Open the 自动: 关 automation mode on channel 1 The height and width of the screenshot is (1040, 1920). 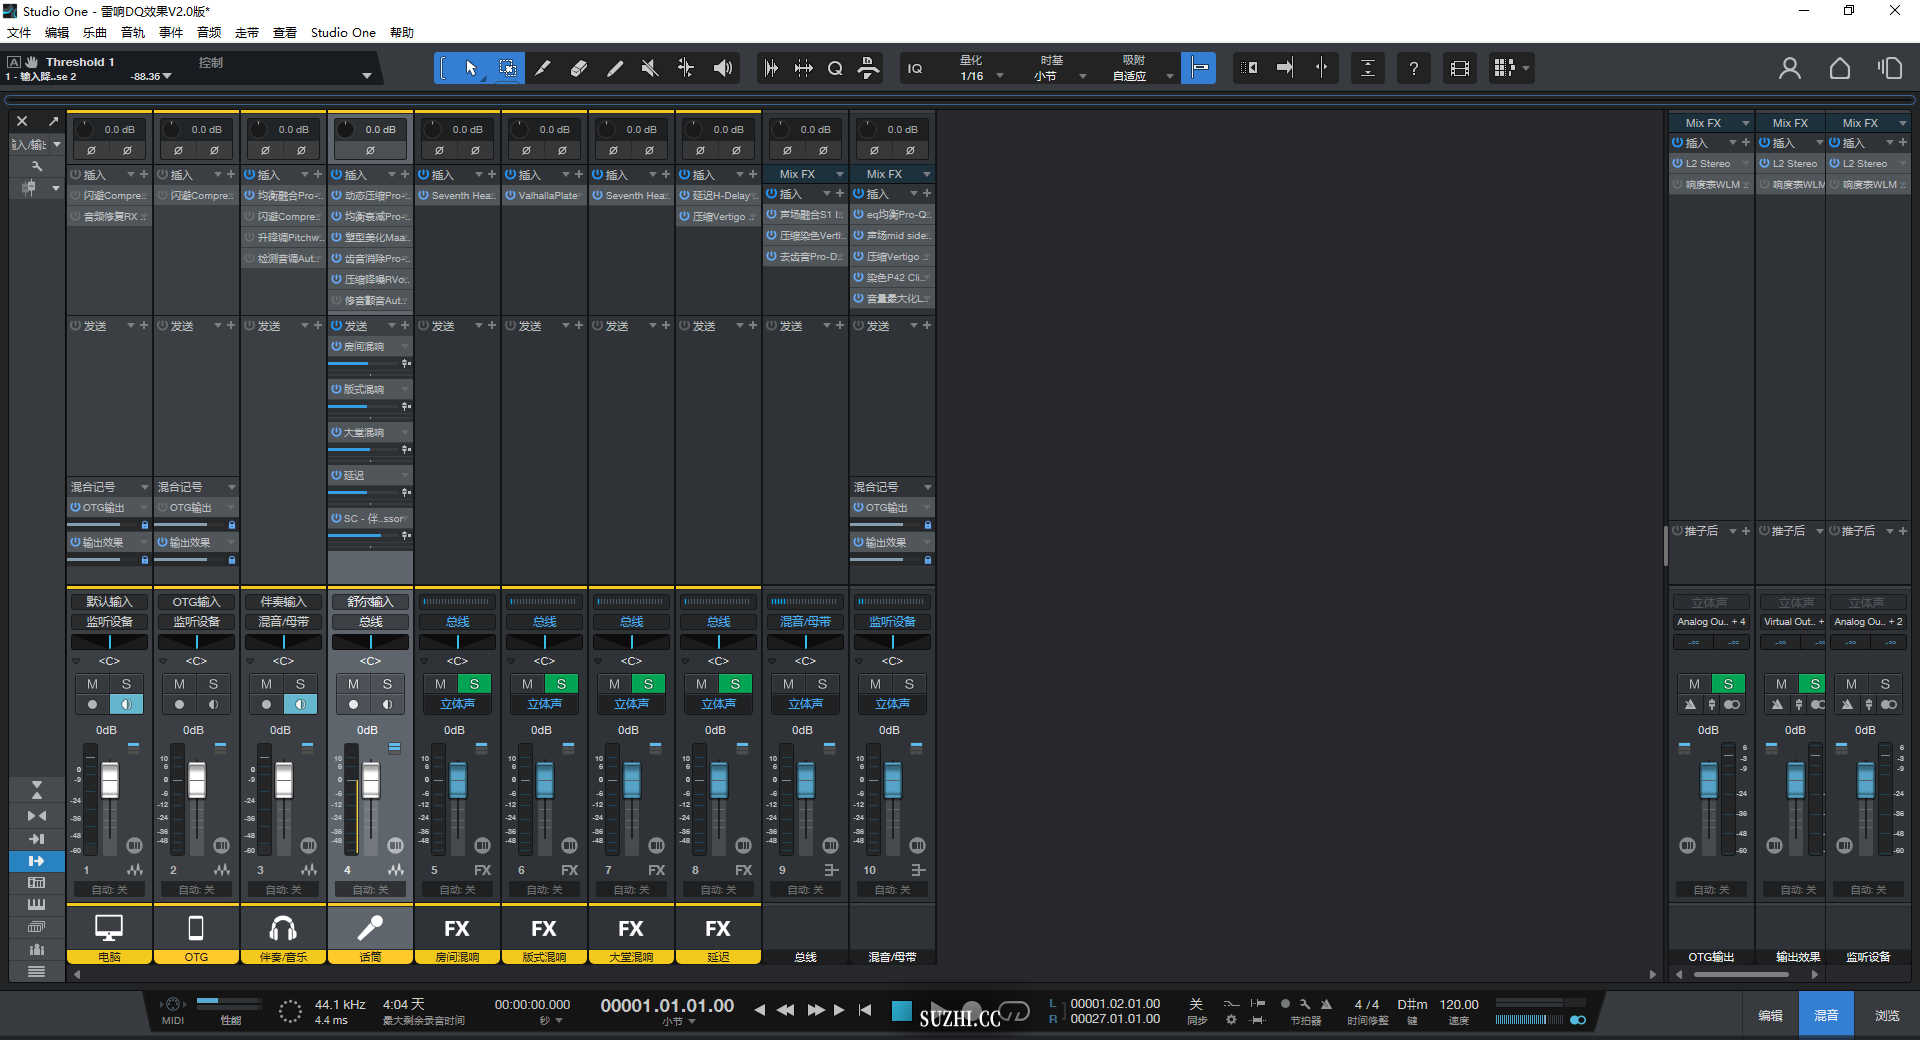(x=109, y=890)
